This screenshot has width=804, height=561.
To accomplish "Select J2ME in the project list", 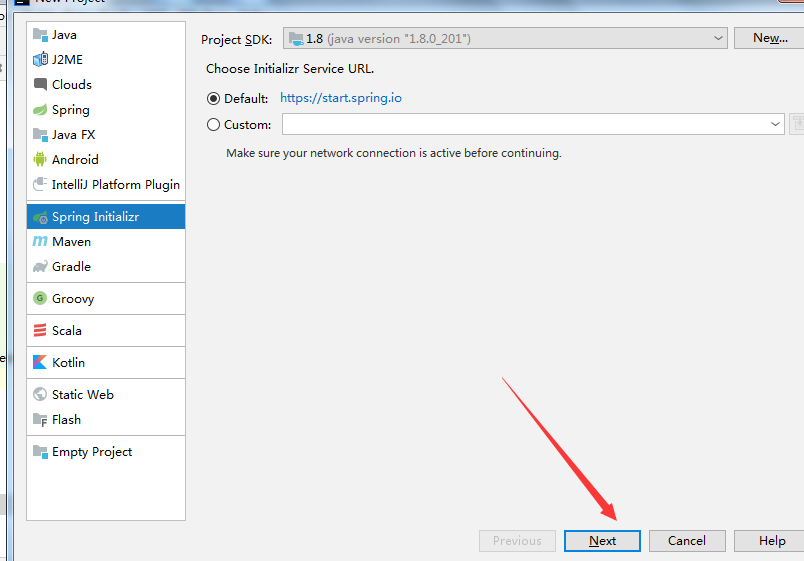I will [106, 59].
